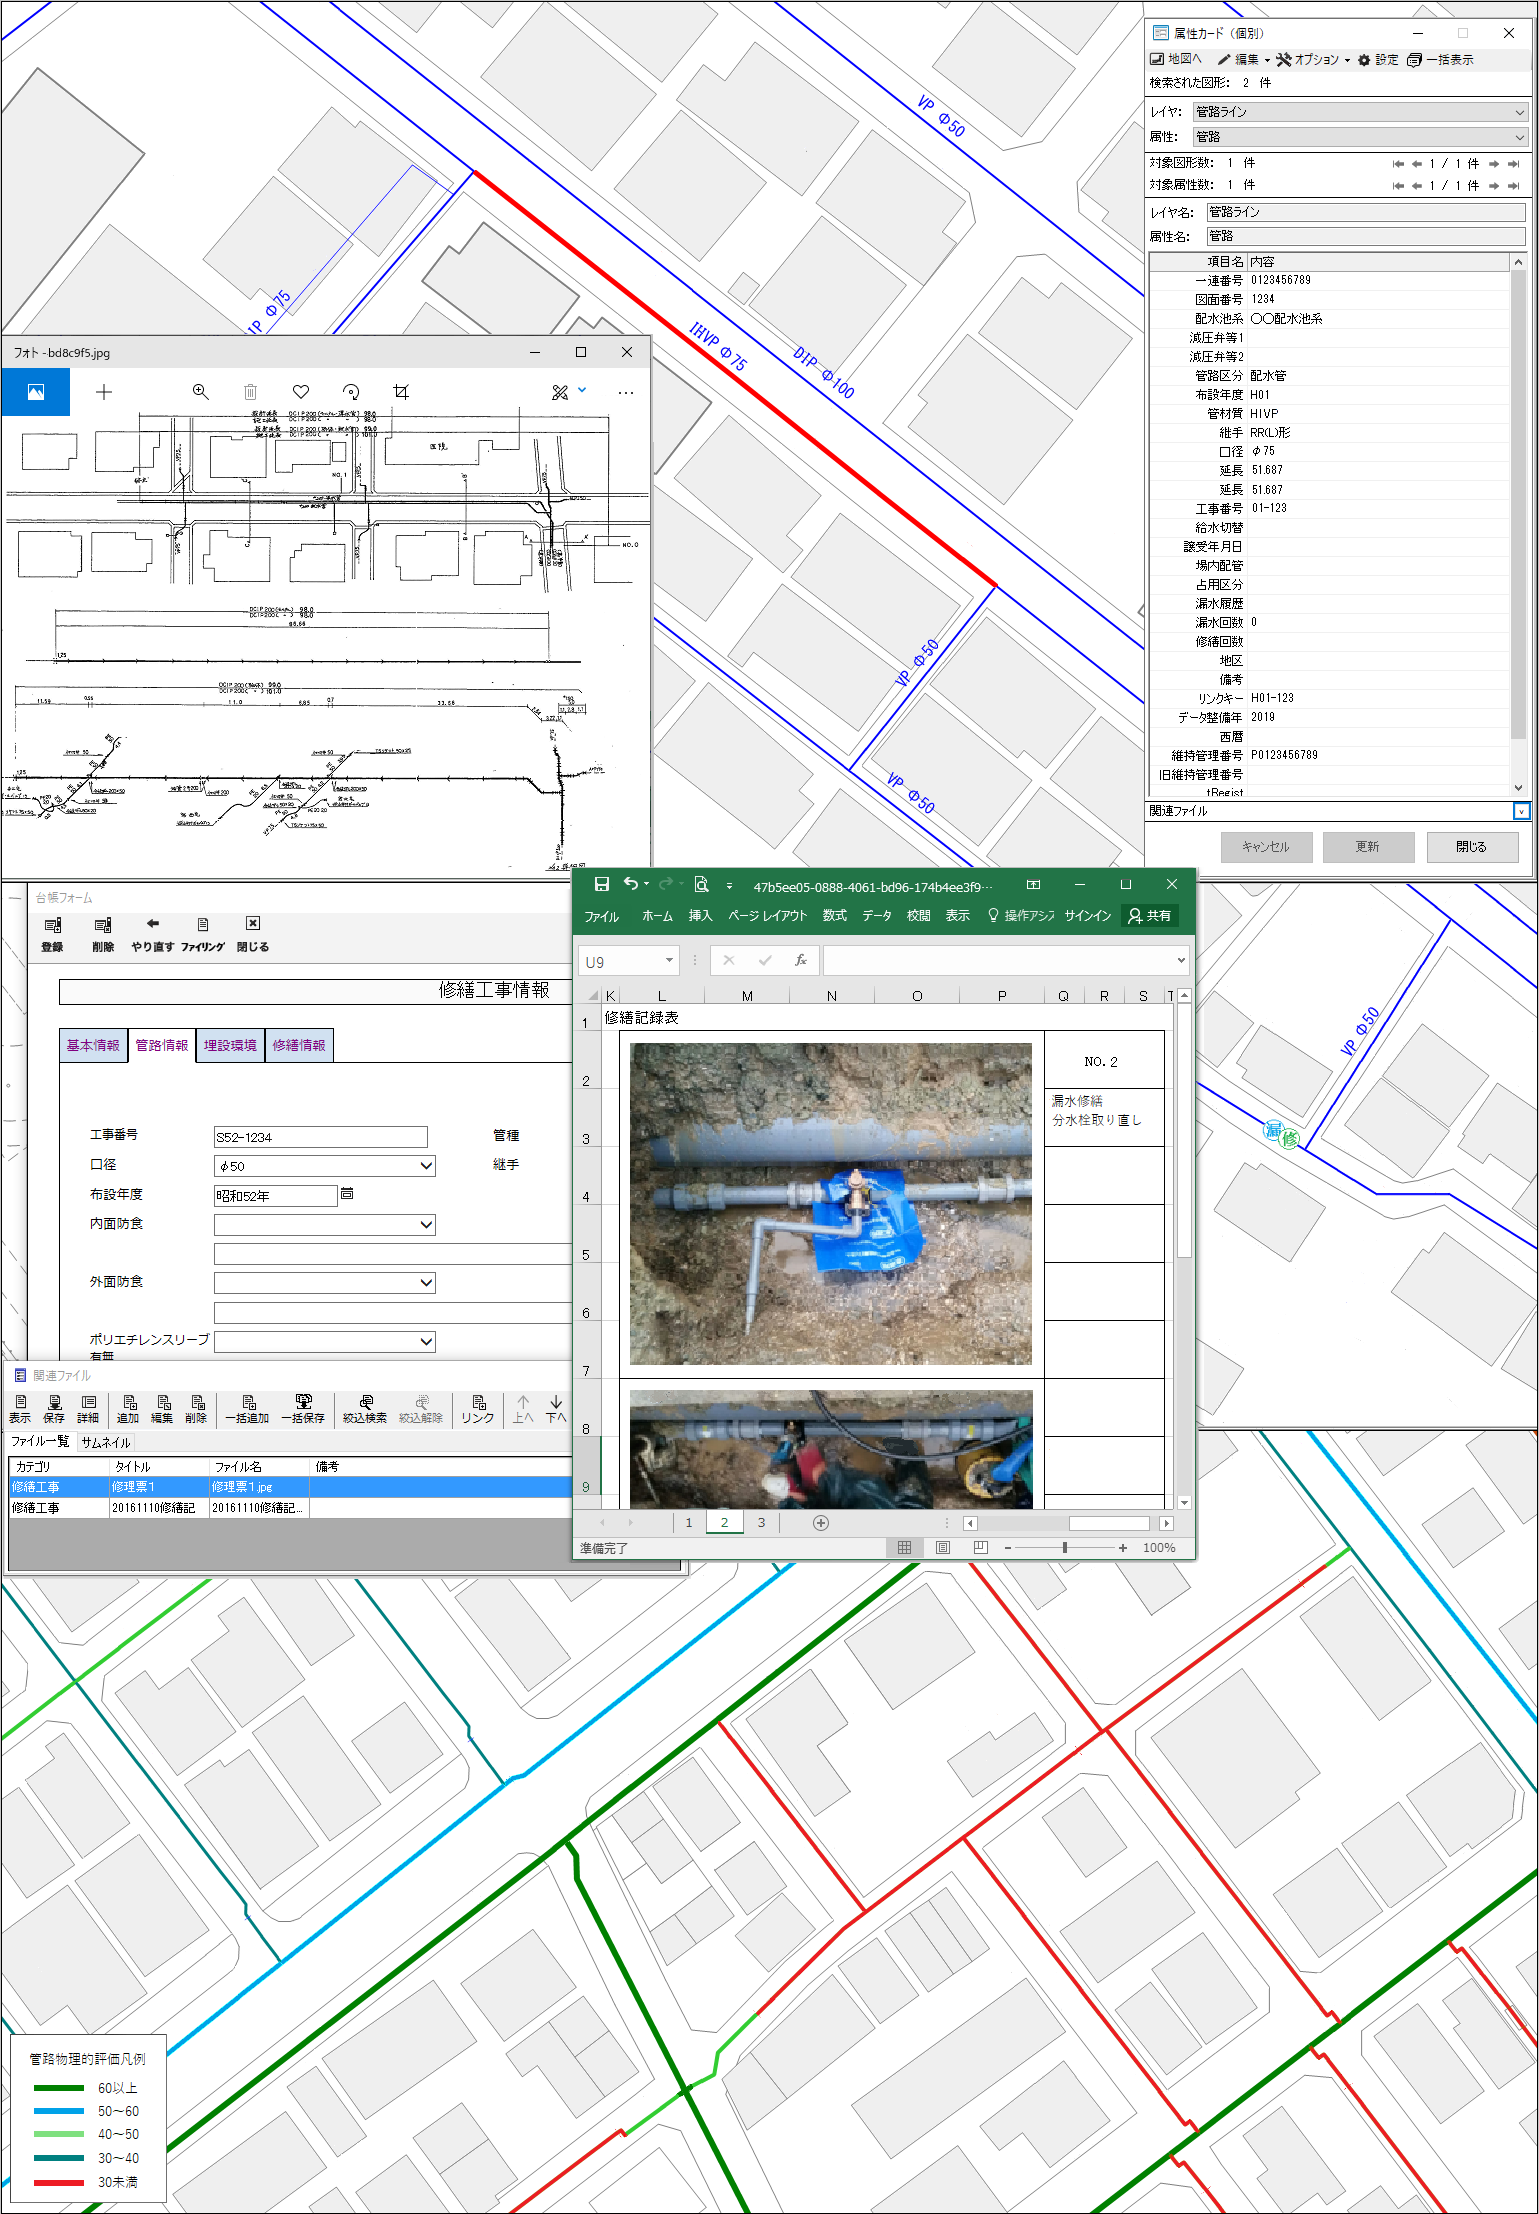The height and width of the screenshot is (2214, 1539).
Task: Select the crop tool in Photos viewer
Action: [401, 392]
